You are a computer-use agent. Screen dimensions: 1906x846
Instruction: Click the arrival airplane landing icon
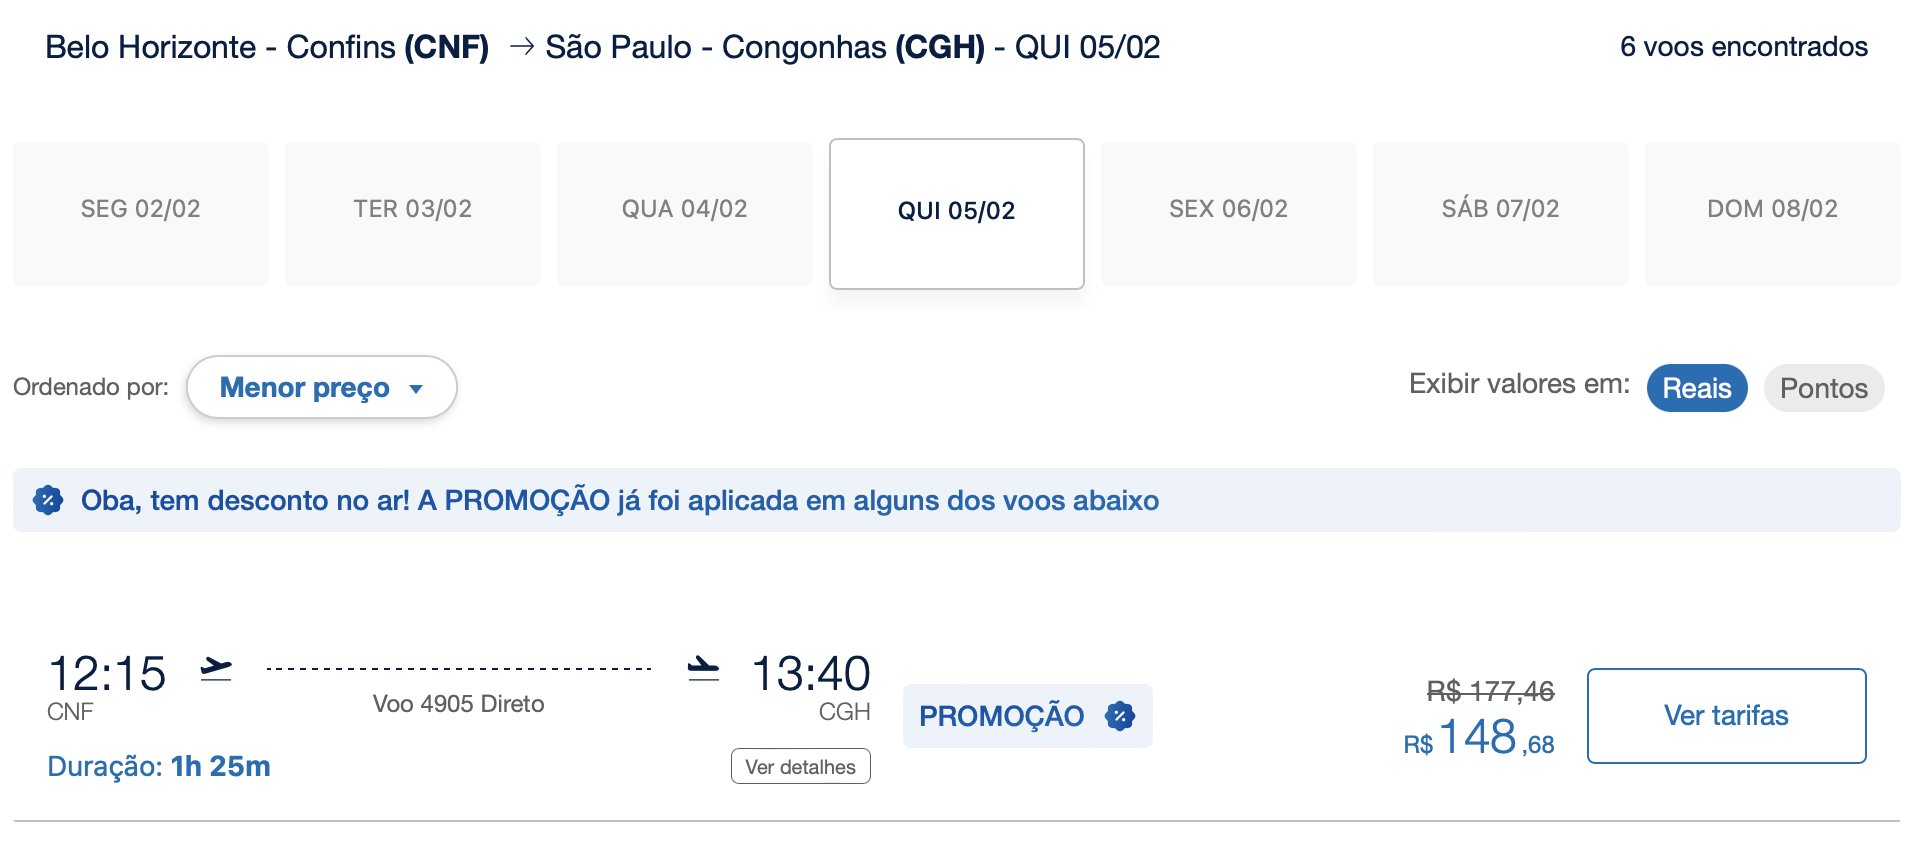(703, 669)
